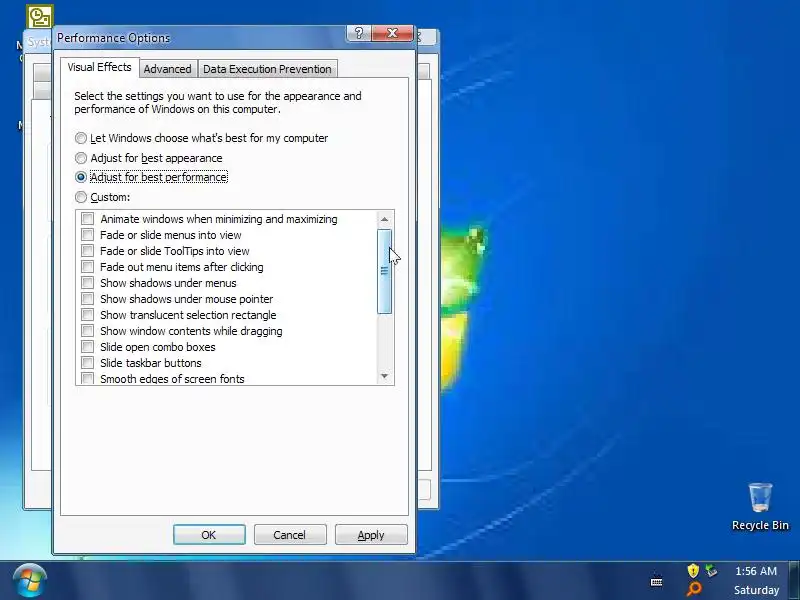Check Show shadows under menus
800x600 pixels.
coord(87,283)
